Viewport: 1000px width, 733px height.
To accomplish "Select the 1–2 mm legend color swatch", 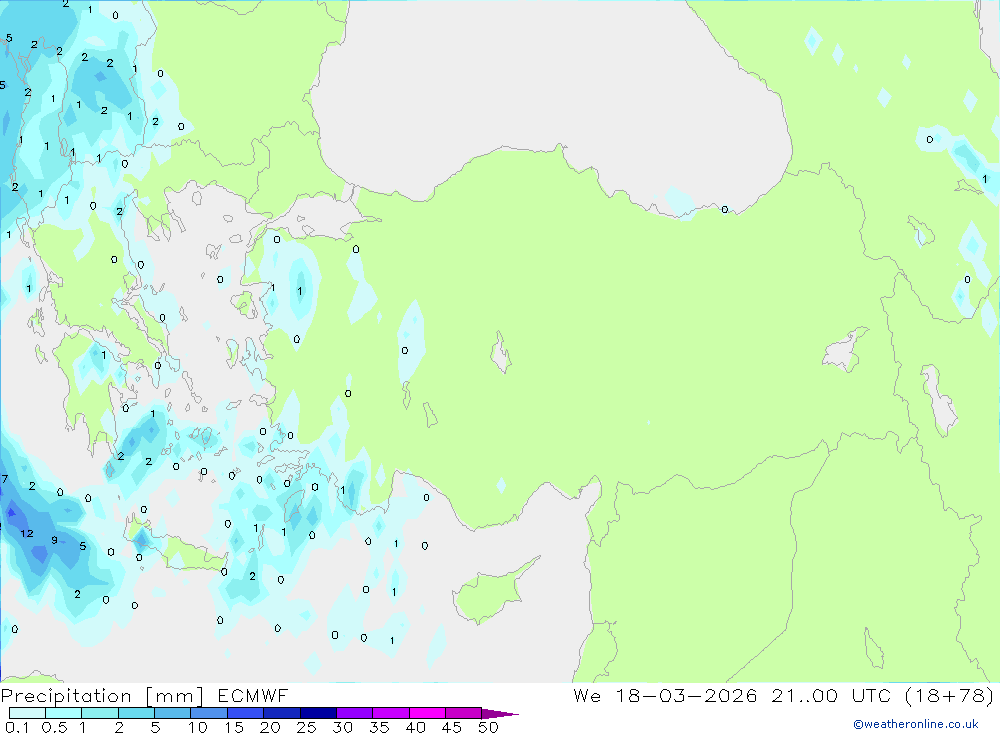I will [x=100, y=713].
